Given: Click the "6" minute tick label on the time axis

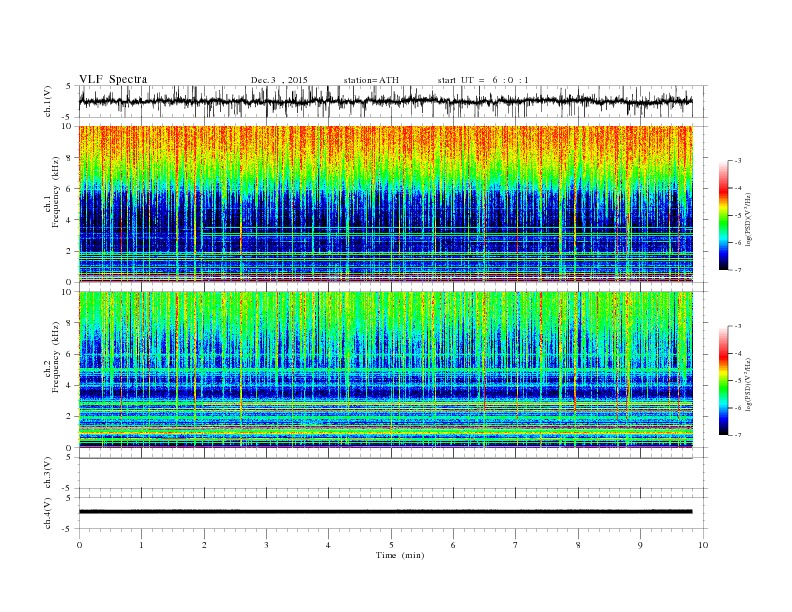Looking at the screenshot, I should [x=453, y=545].
